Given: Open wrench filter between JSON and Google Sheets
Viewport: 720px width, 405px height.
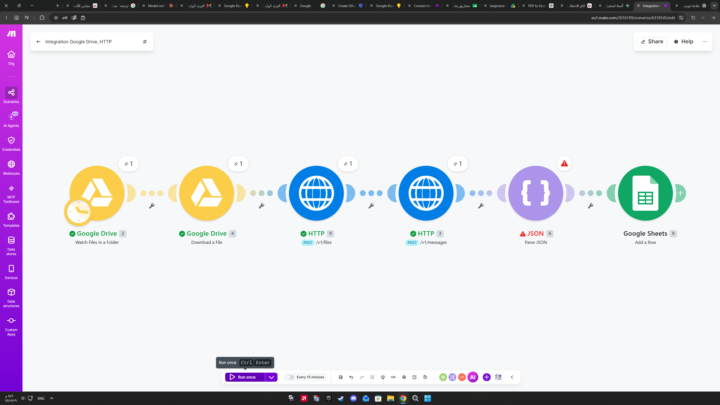Looking at the screenshot, I should point(591,206).
